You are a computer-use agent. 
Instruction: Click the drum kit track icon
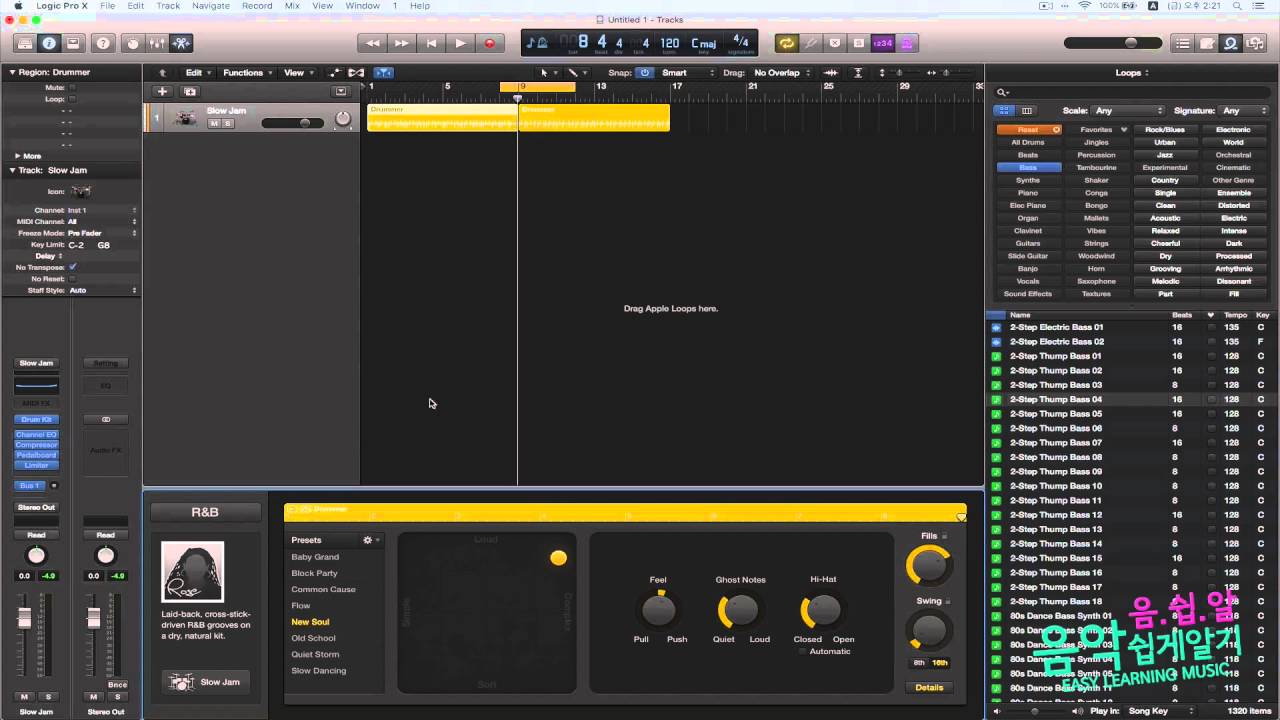coord(185,118)
